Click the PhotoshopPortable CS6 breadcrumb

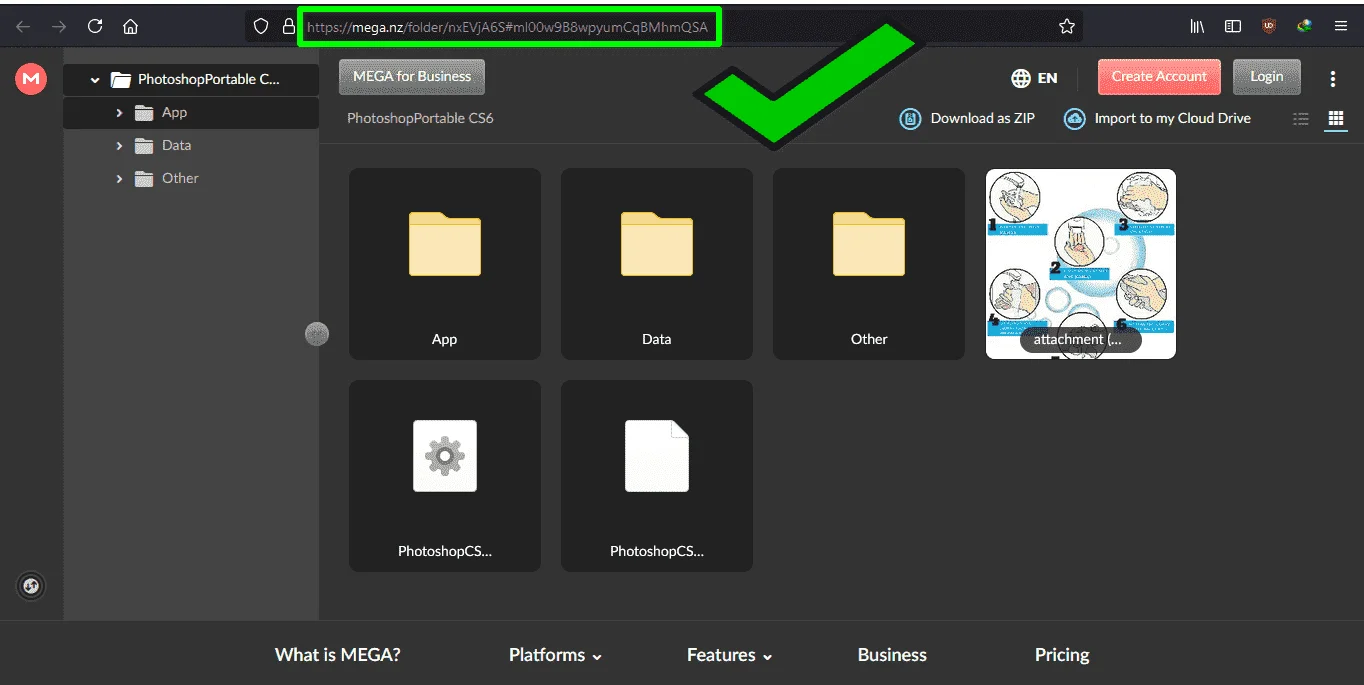(420, 118)
